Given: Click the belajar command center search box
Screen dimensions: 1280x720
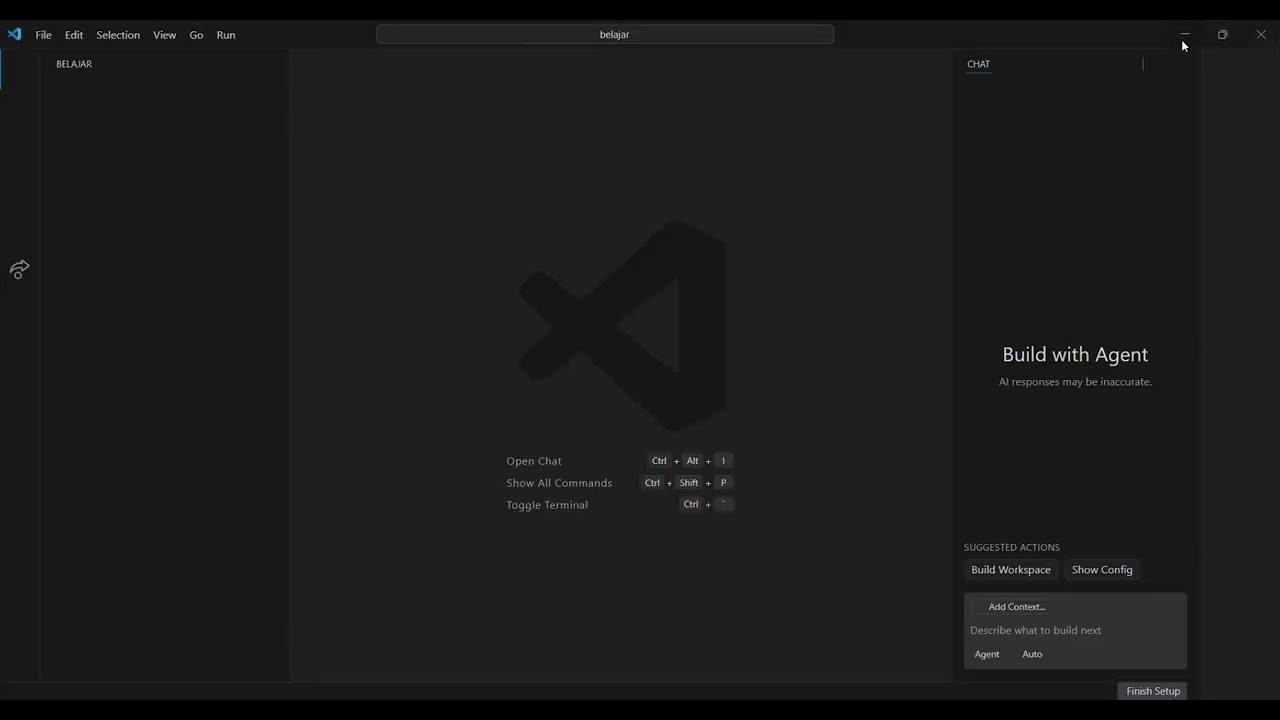Looking at the screenshot, I should (605, 34).
